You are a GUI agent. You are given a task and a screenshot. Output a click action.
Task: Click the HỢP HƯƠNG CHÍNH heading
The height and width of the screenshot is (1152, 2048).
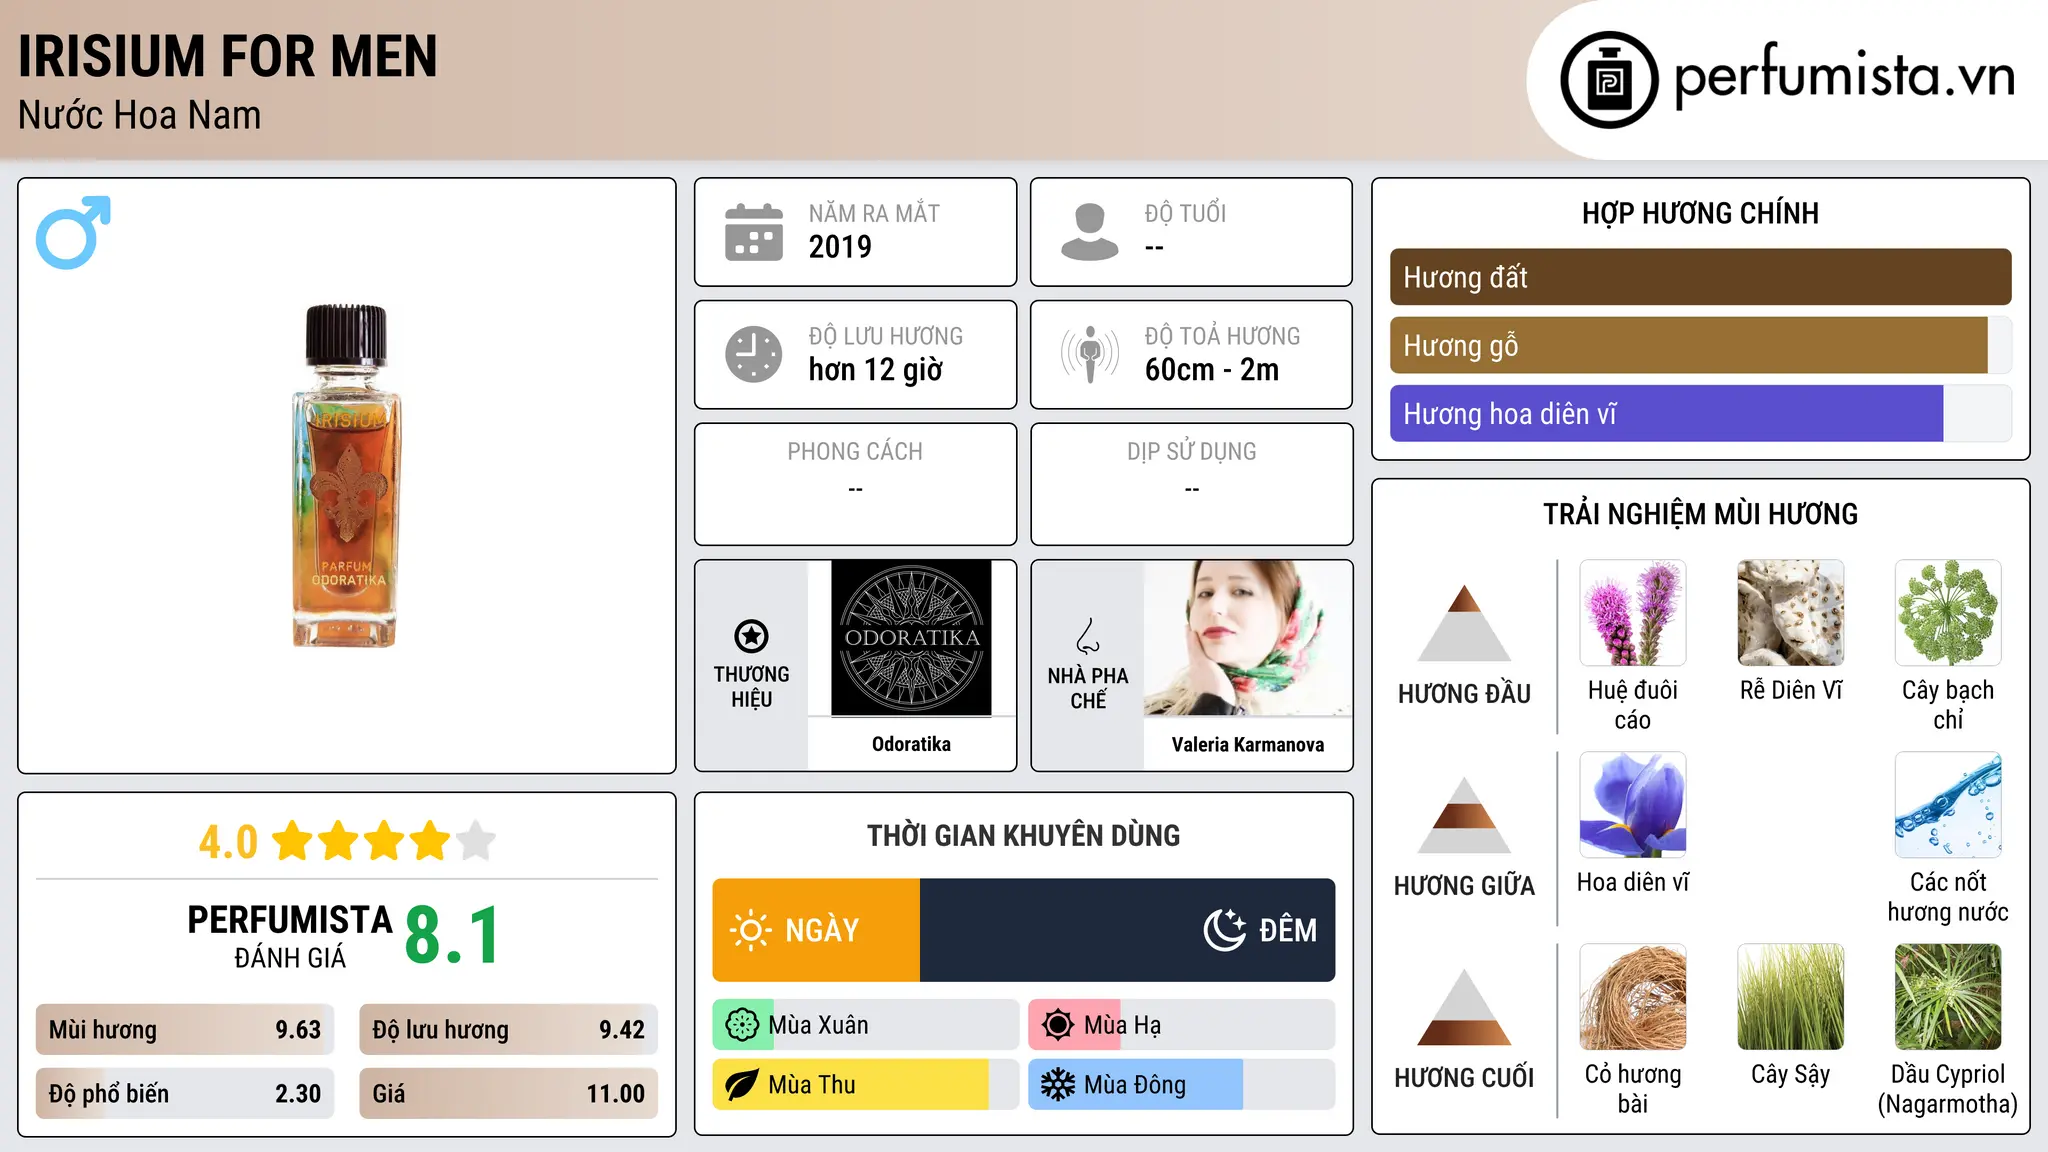(1700, 213)
